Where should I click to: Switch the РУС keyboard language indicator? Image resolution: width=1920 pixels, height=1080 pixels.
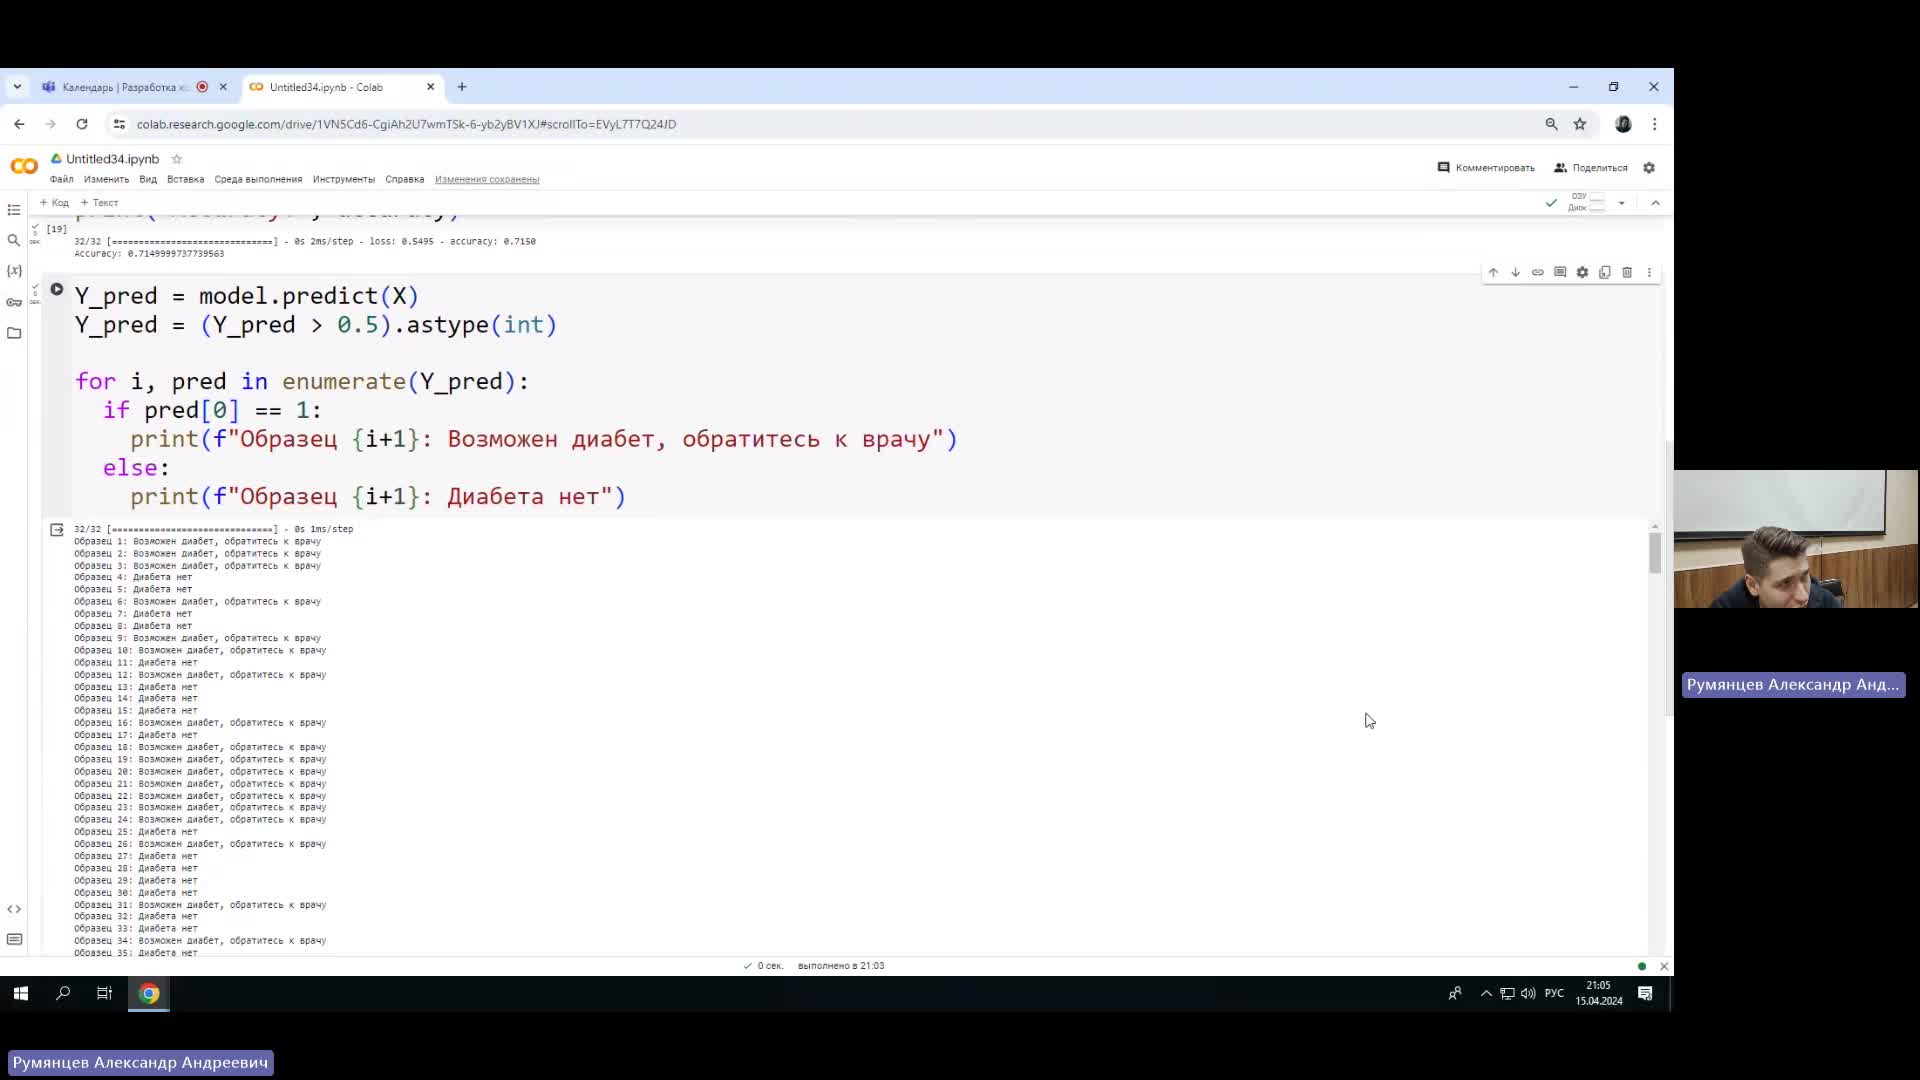click(x=1554, y=993)
